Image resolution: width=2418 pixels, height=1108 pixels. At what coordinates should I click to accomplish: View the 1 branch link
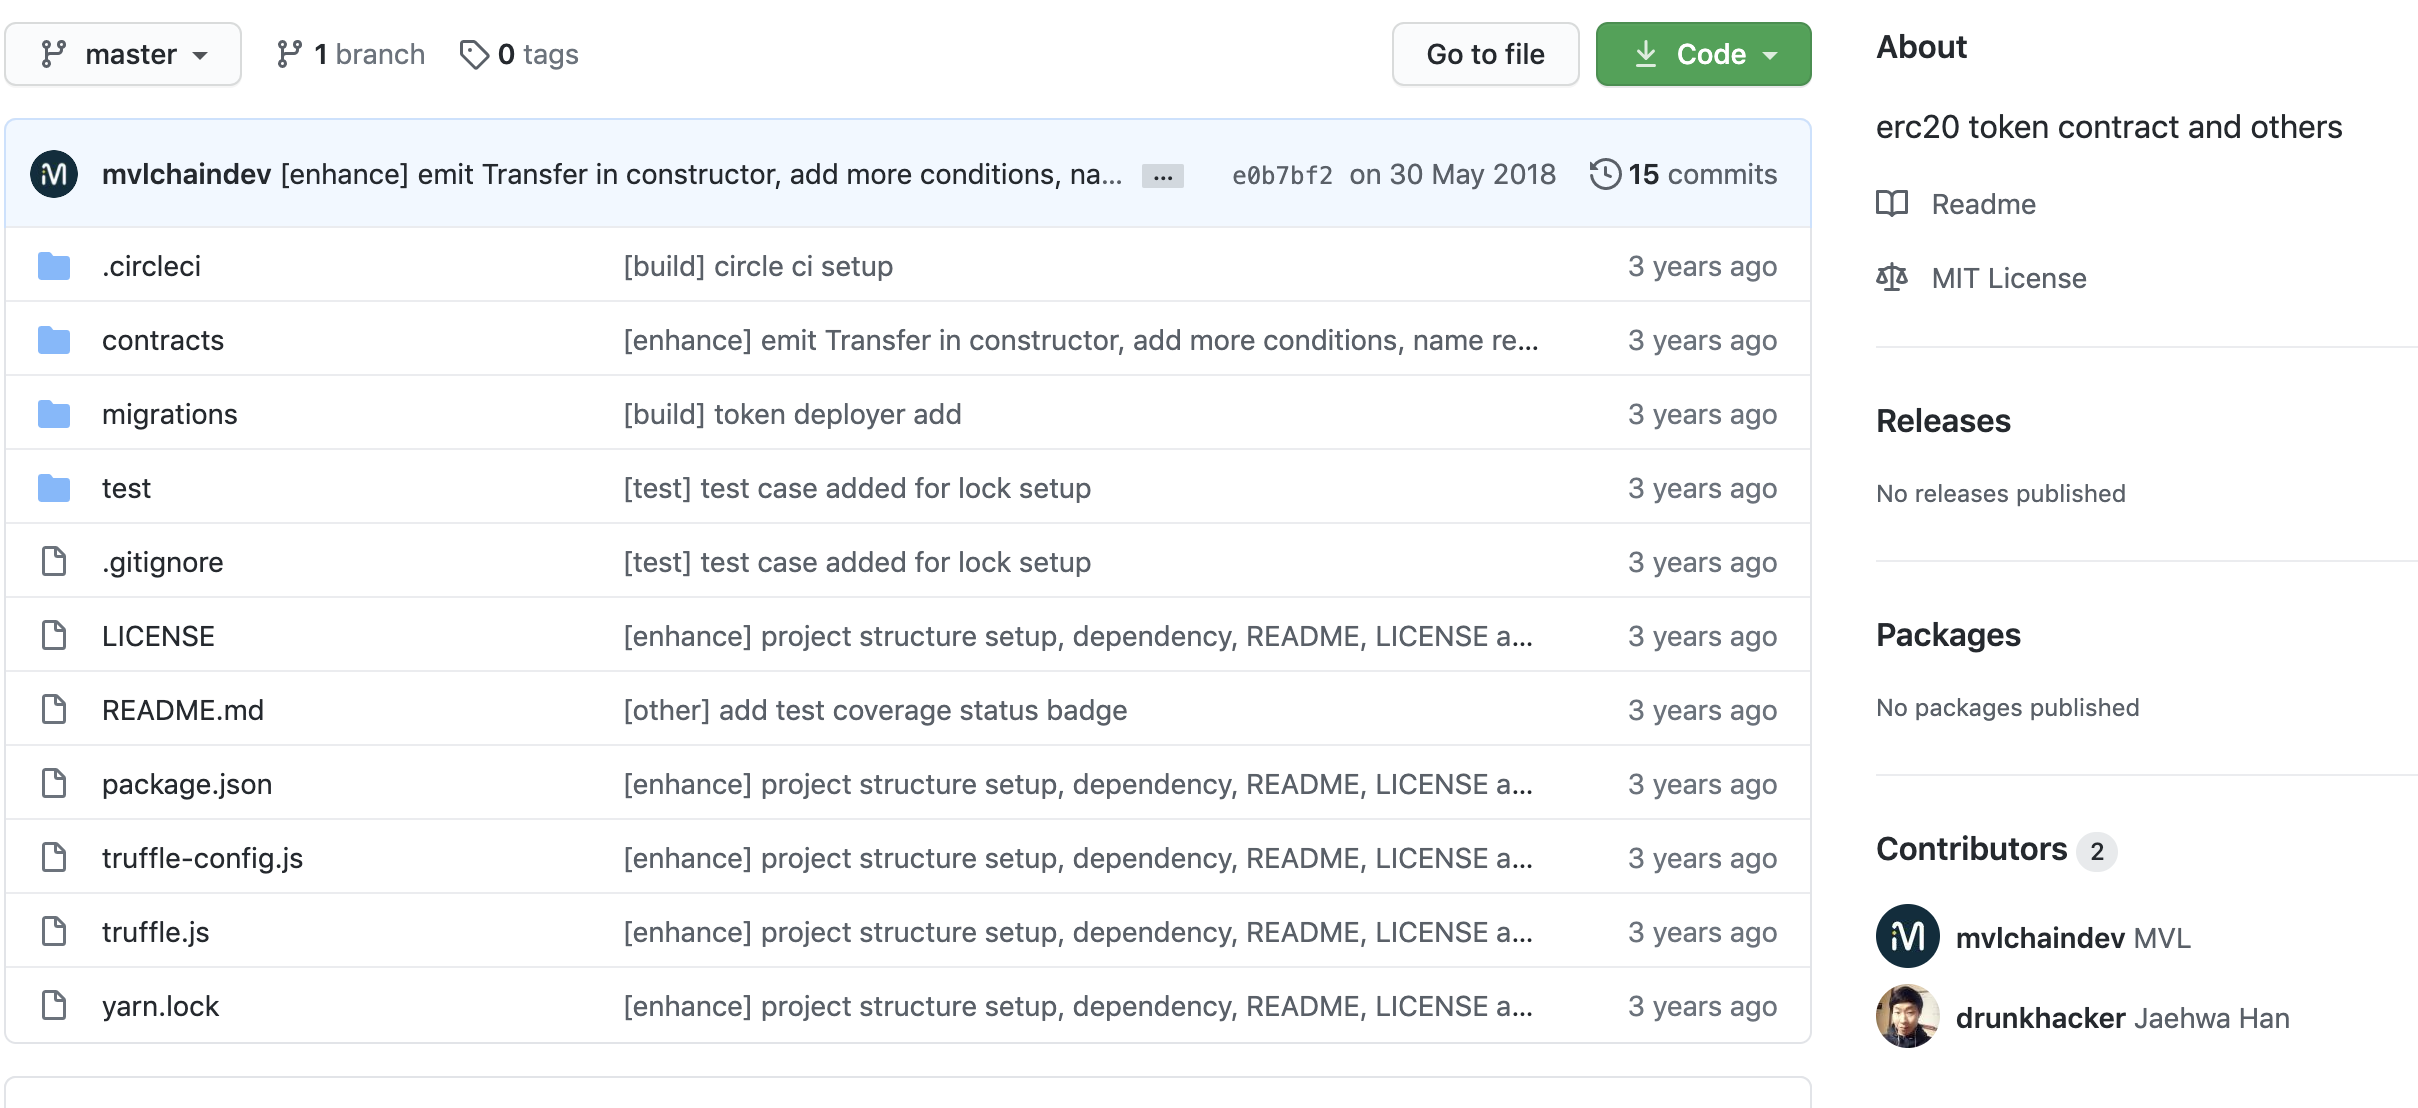351,54
